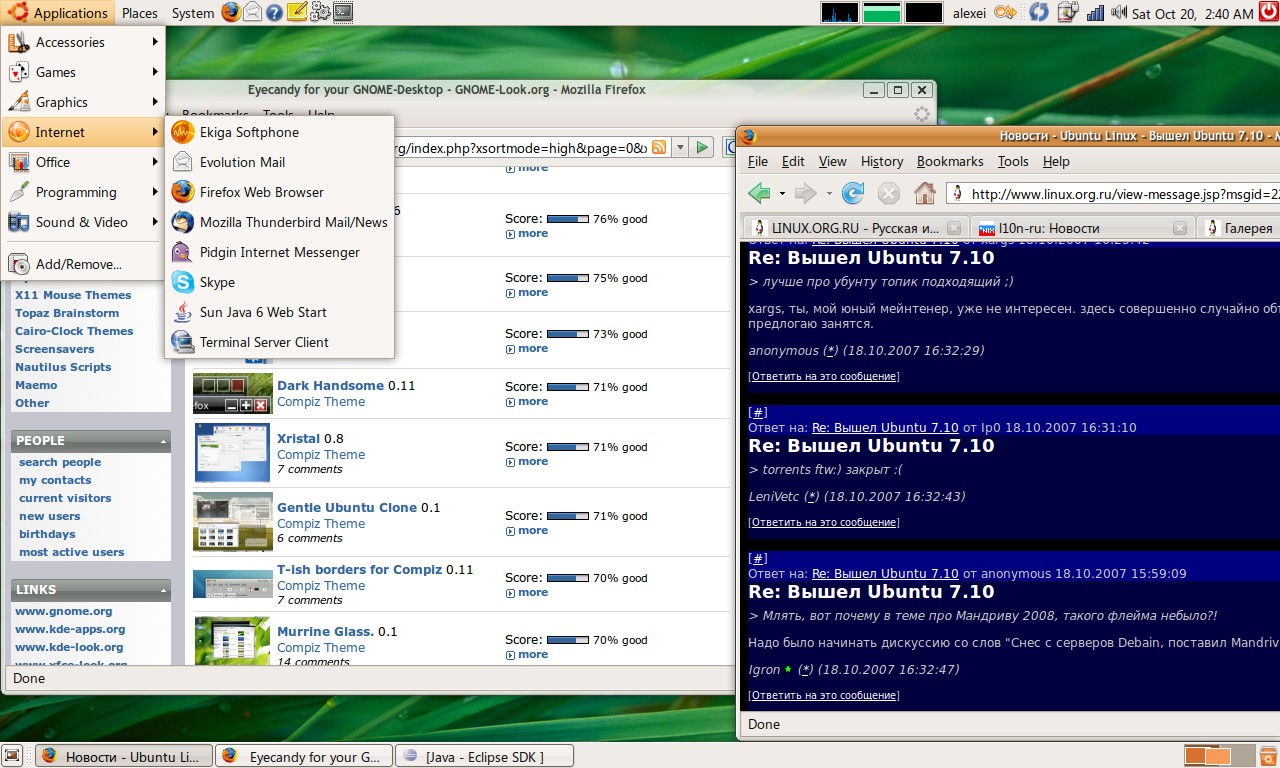Click the CPU system monitor graph

[840, 13]
